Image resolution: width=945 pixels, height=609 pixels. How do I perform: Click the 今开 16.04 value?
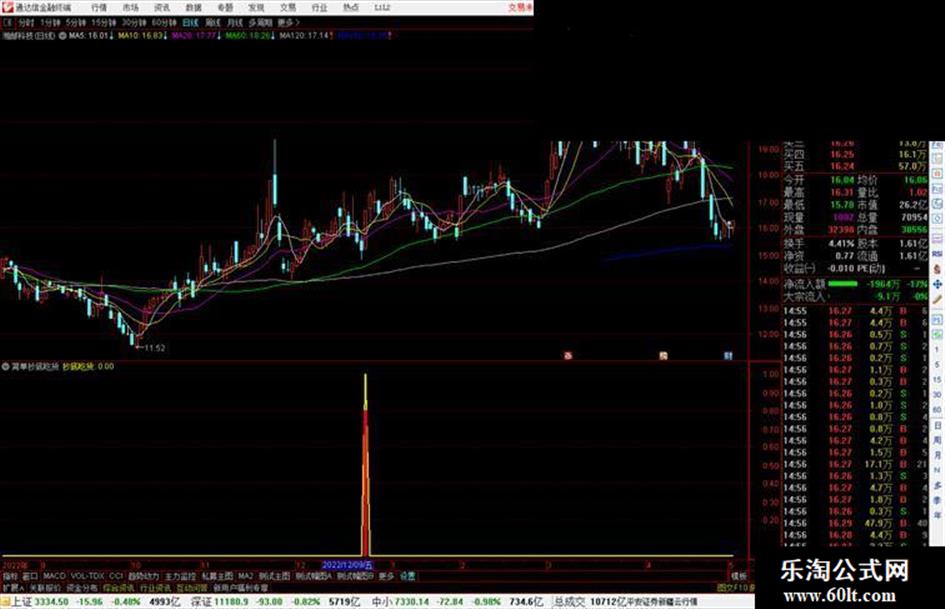[x=842, y=180]
